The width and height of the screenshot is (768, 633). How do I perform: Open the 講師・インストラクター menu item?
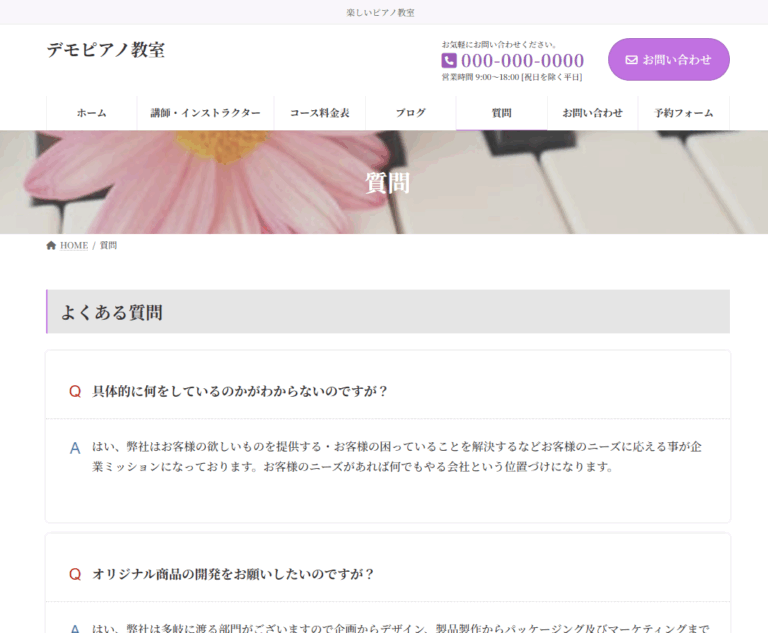(x=205, y=113)
